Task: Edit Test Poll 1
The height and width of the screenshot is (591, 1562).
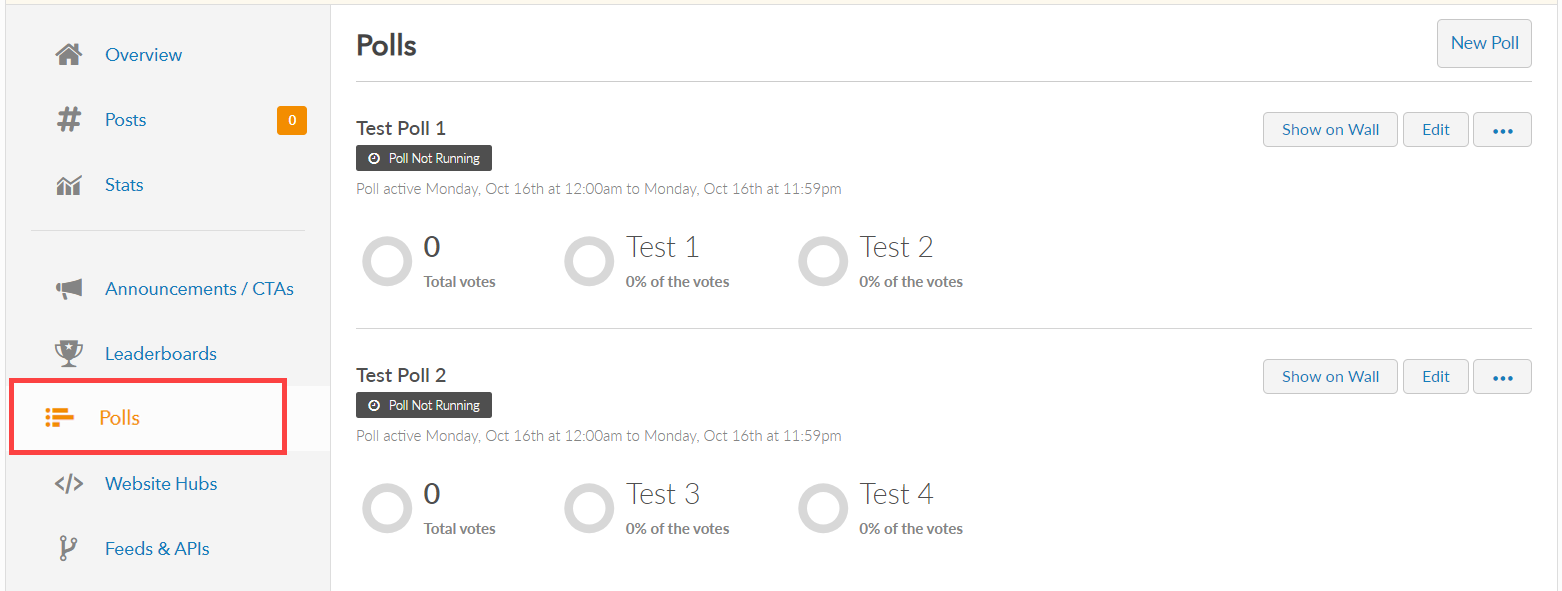Action: (x=1436, y=130)
